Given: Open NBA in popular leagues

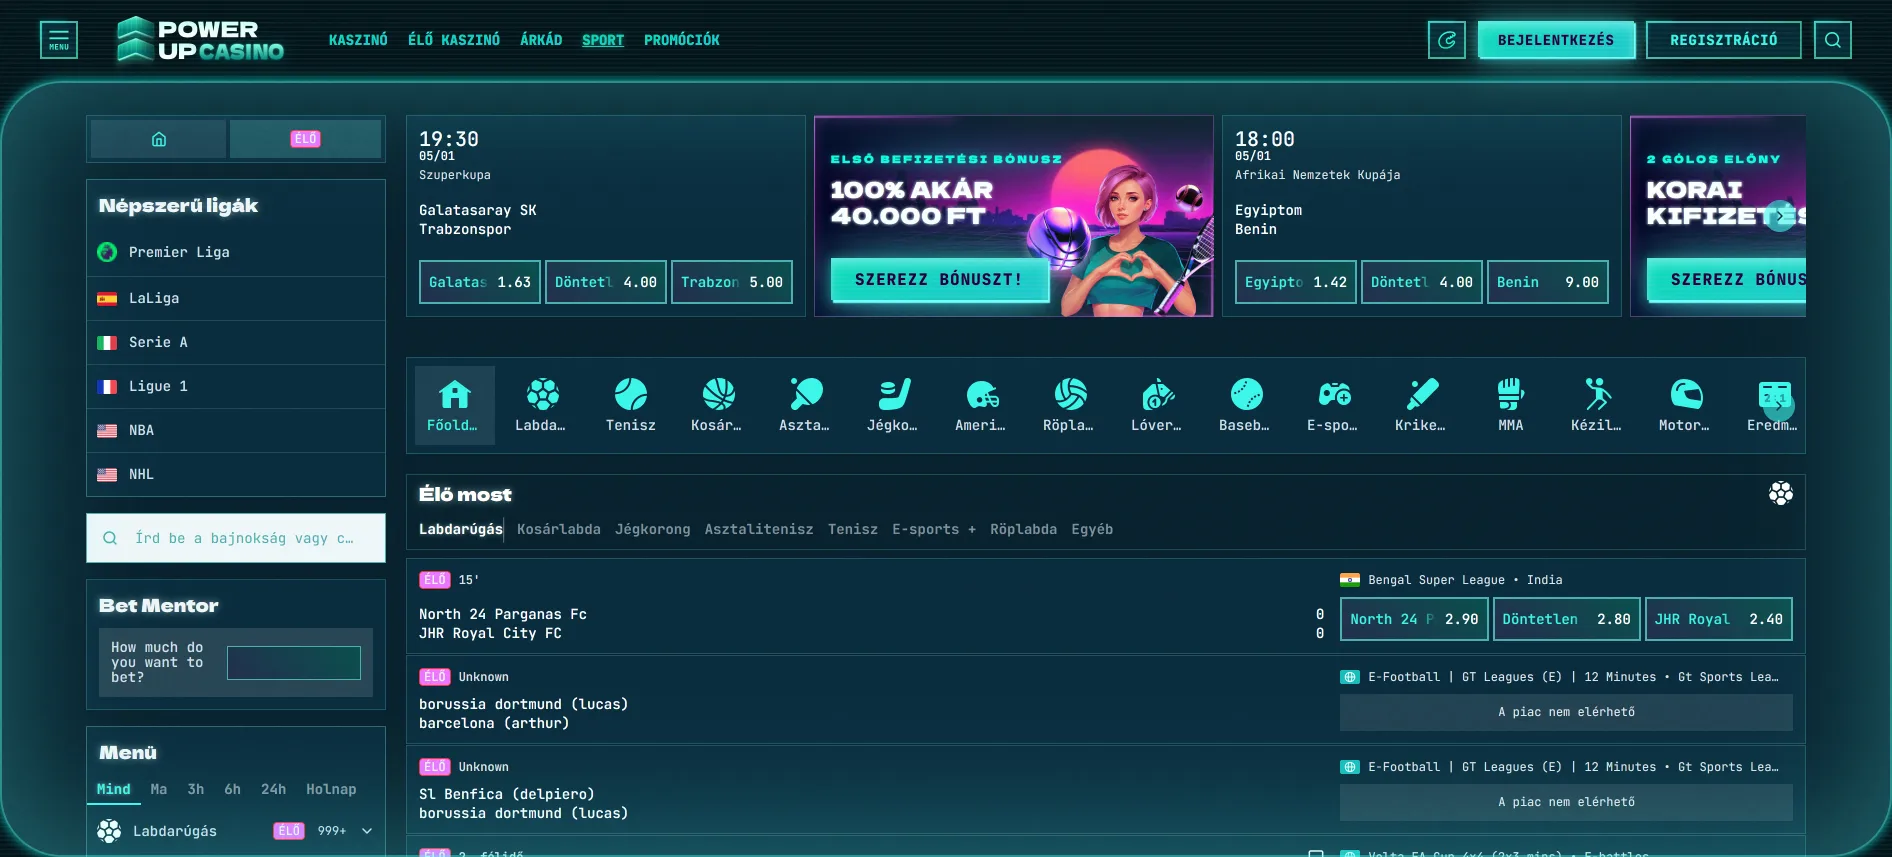Looking at the screenshot, I should coord(236,430).
